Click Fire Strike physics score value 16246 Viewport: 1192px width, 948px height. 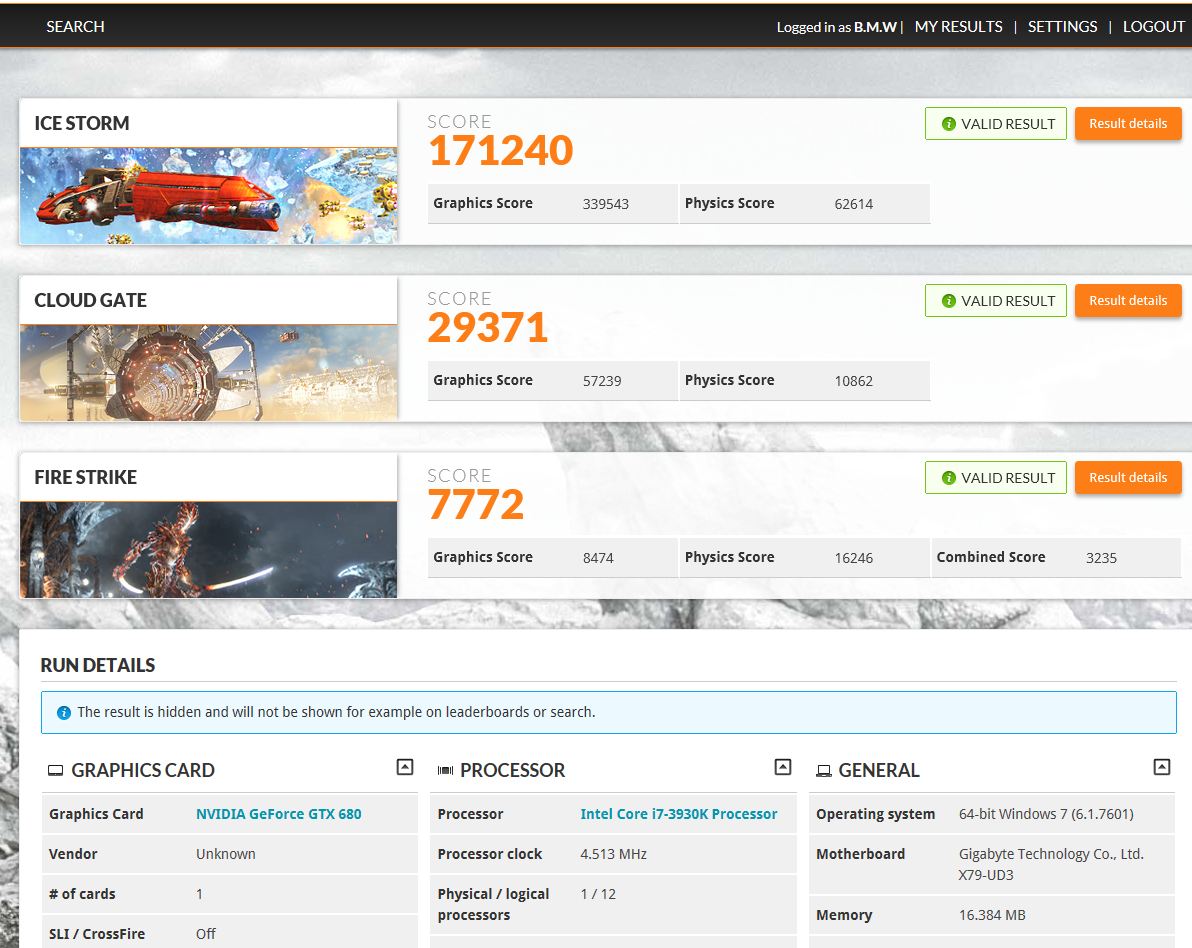[854, 558]
